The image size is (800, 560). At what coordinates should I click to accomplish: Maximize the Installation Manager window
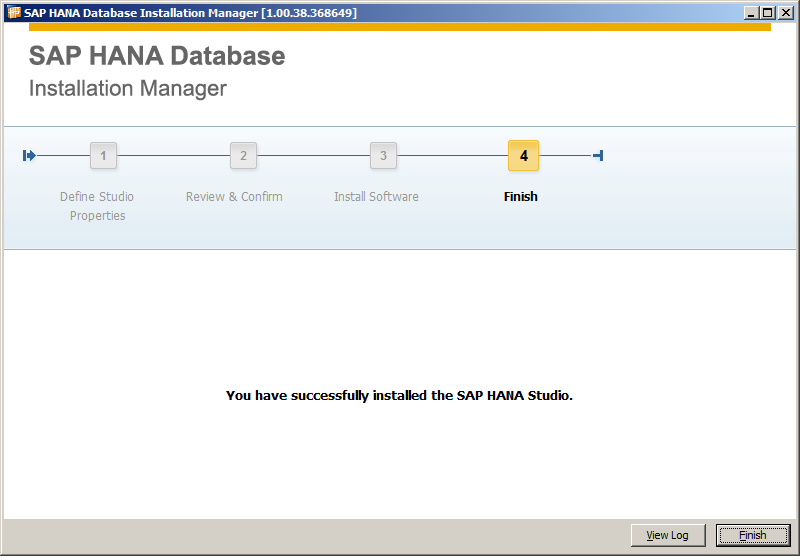[x=768, y=13]
